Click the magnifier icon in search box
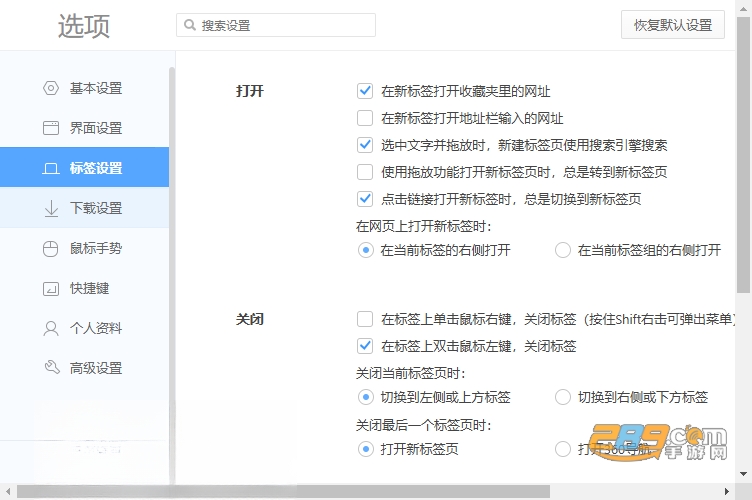This screenshot has width=752, height=500. pyautogui.click(x=190, y=25)
